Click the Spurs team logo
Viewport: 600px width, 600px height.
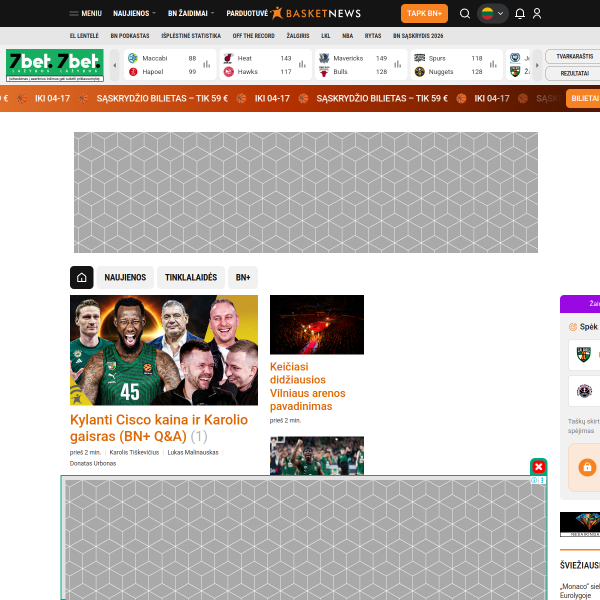(419, 58)
